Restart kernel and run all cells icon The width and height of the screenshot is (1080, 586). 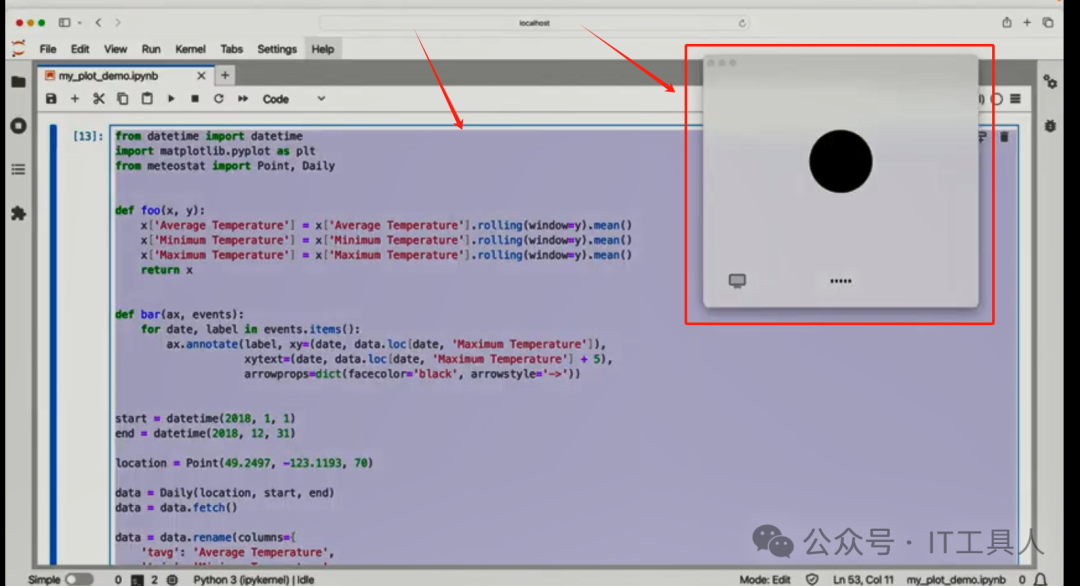[x=242, y=99]
